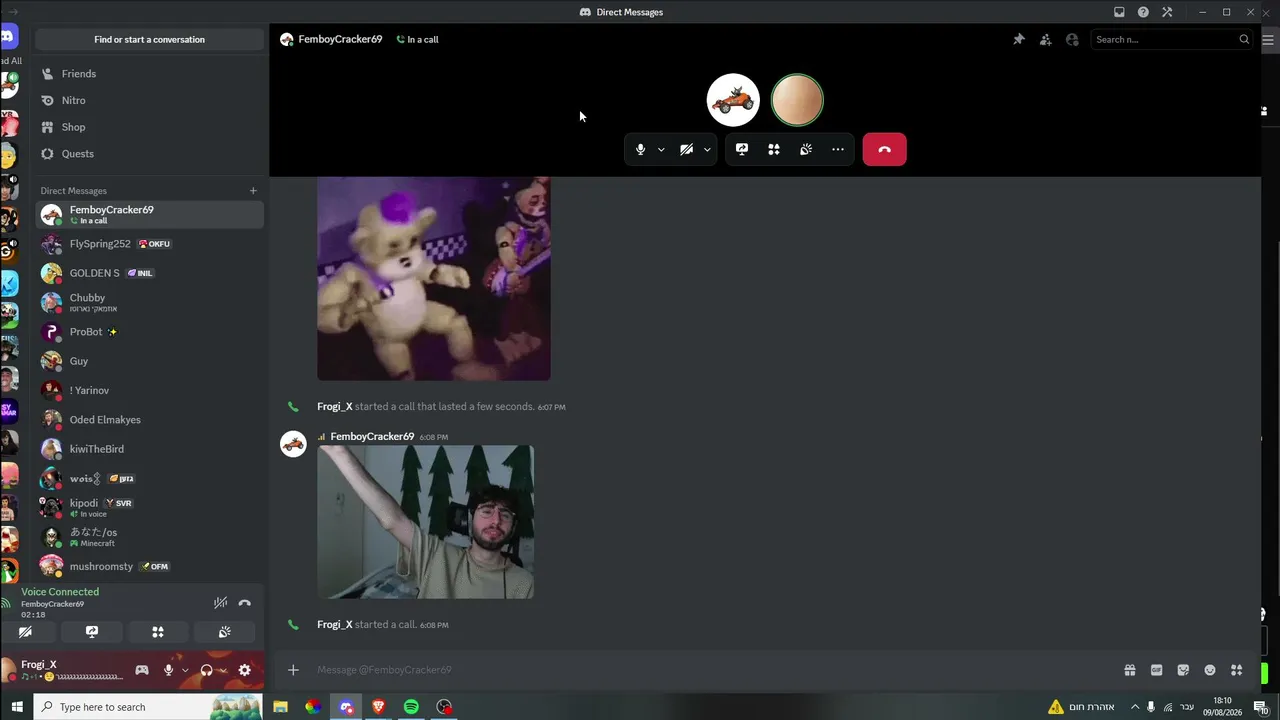Open the Quests page

click(150, 154)
